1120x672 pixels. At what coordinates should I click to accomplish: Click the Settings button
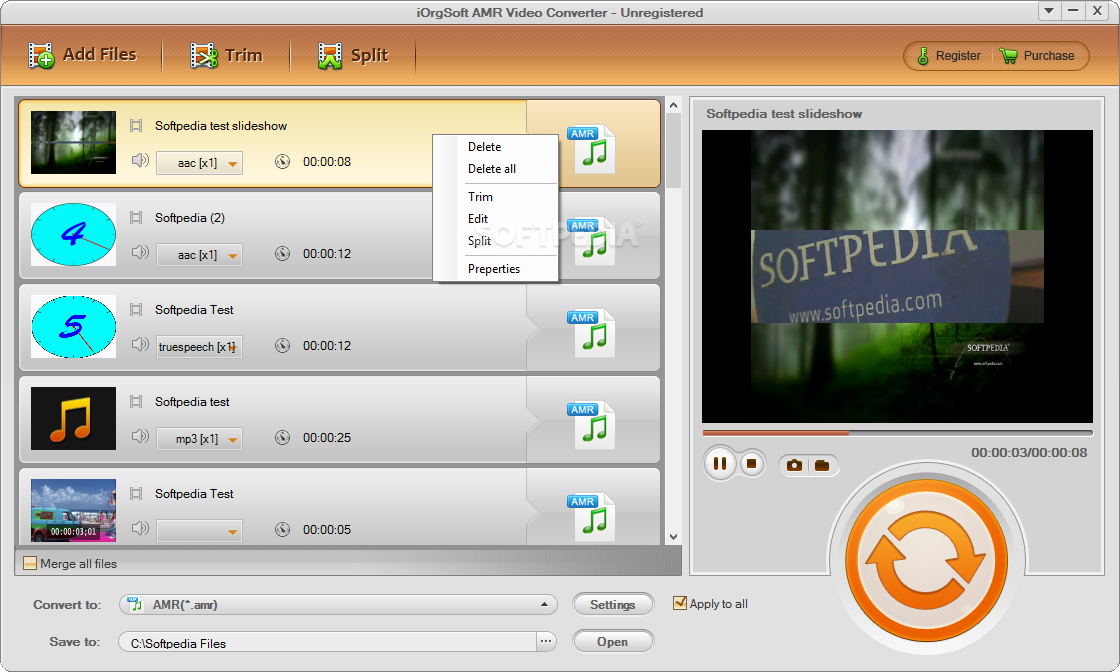[x=613, y=605]
